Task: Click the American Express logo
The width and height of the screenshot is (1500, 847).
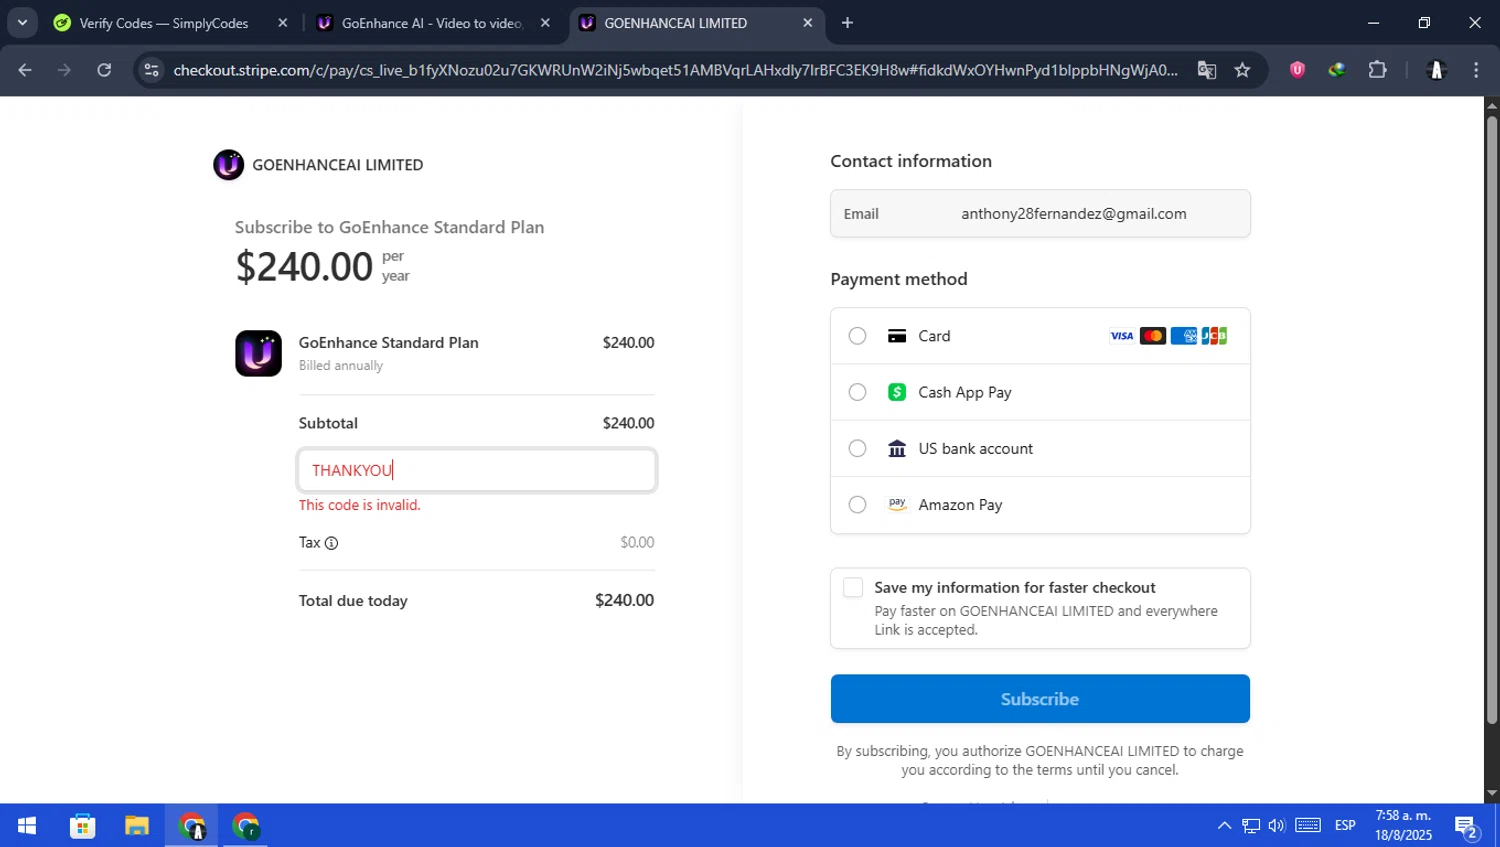Action: point(1184,336)
